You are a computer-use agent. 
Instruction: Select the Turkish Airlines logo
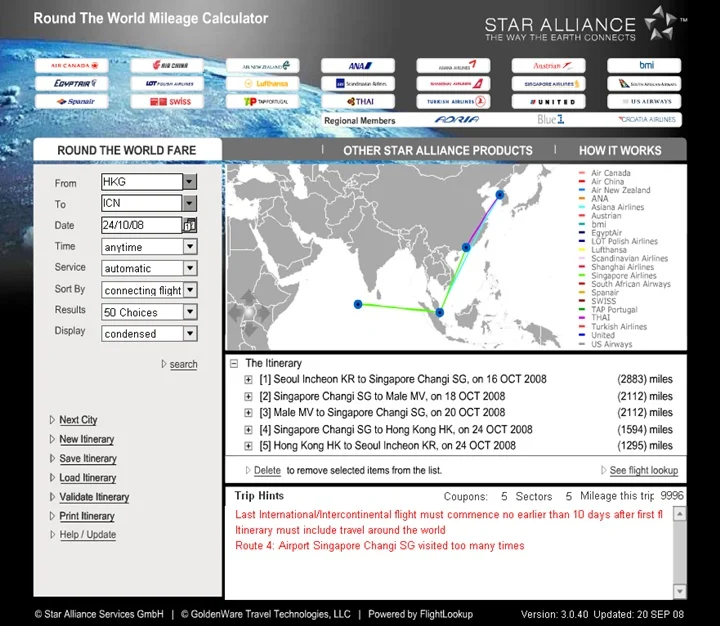point(453,102)
